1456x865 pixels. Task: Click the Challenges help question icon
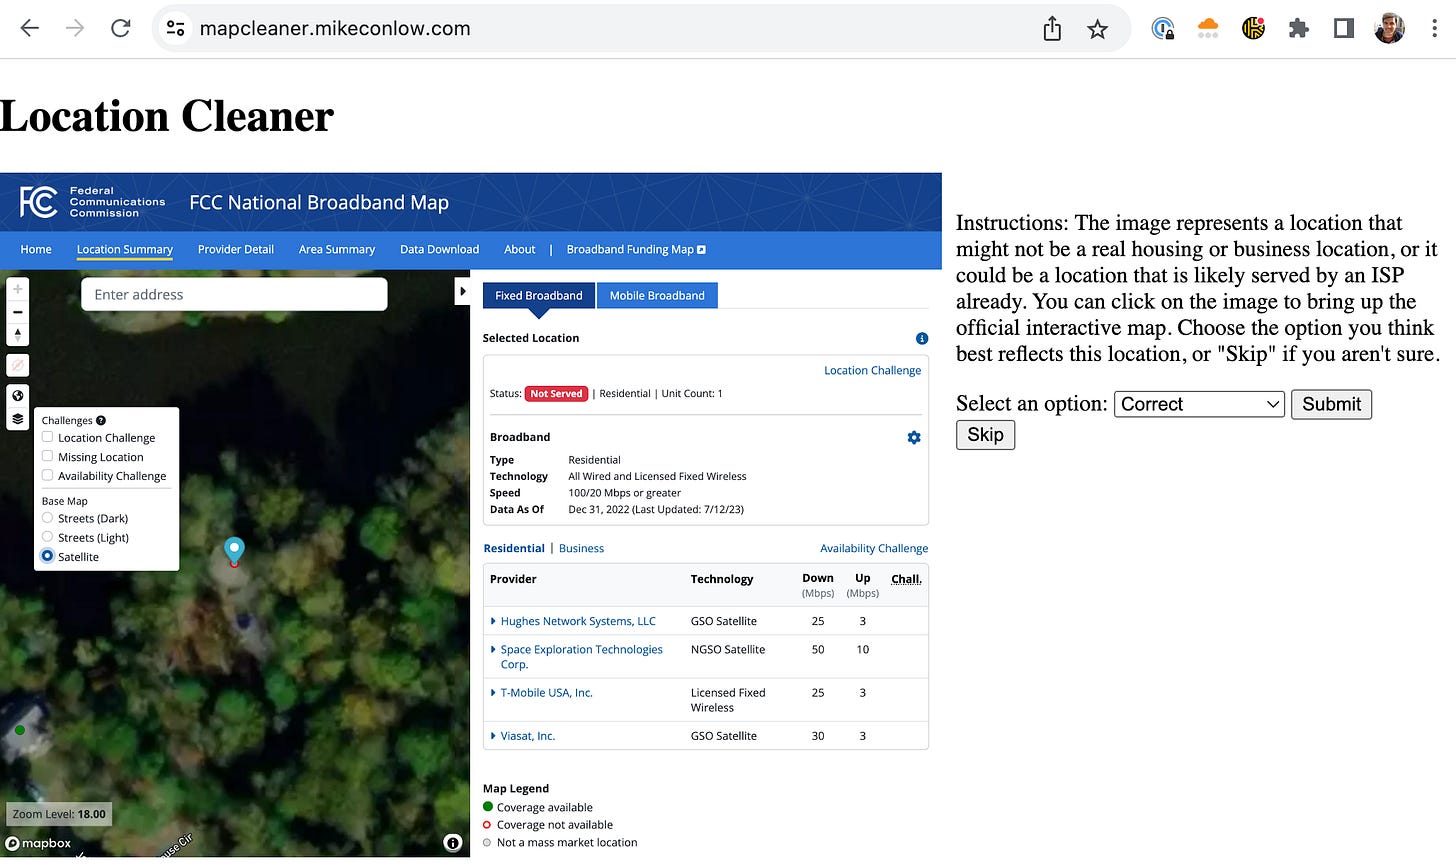[101, 420]
